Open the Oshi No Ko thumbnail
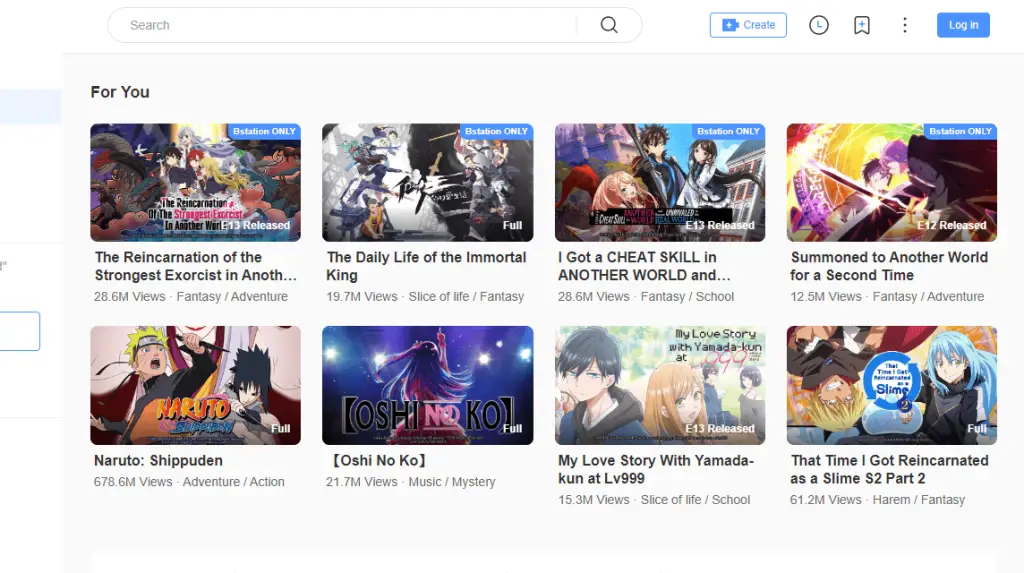Screen dimensions: 1024x573 pyautogui.click(x=427, y=385)
